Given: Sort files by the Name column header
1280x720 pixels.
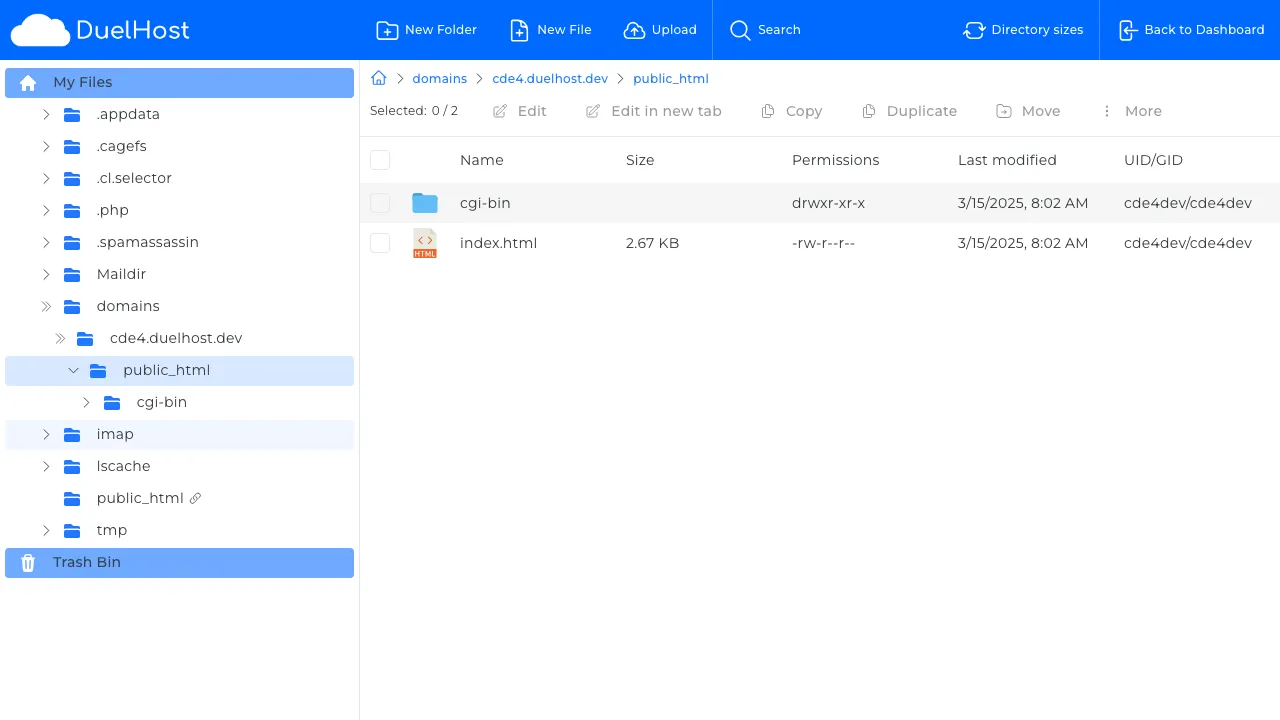Looking at the screenshot, I should coord(481,160).
